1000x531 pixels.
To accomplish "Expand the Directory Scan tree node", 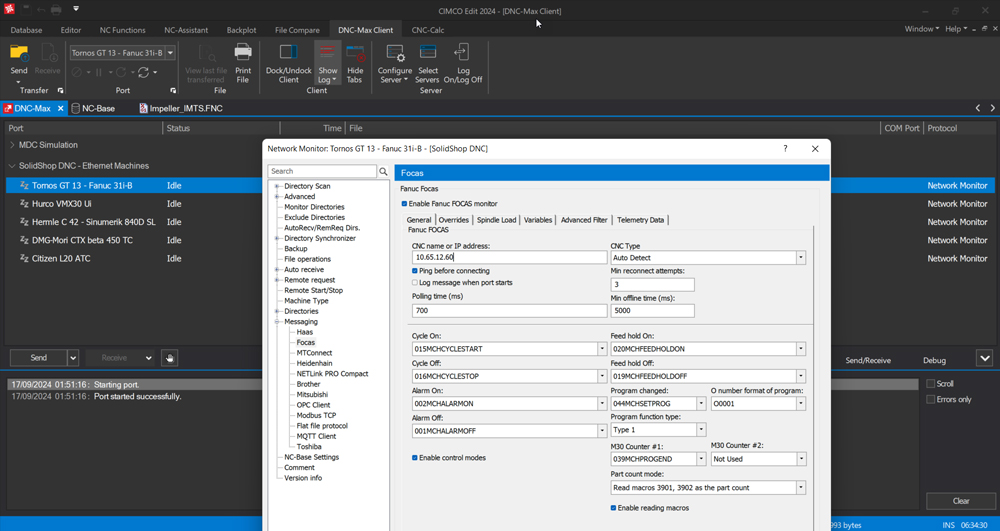I will [277, 186].
